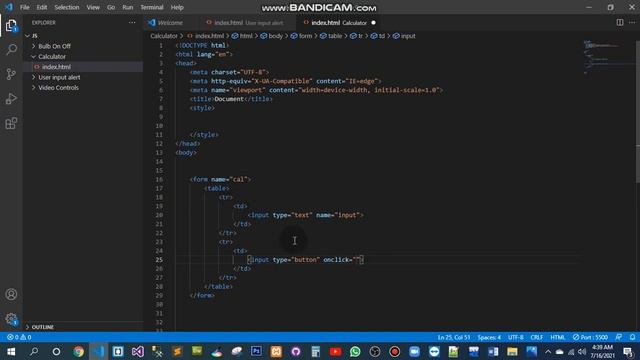This screenshot has height=360, width=640.
Task: Open the Selection menu
Action: tap(67, 7)
